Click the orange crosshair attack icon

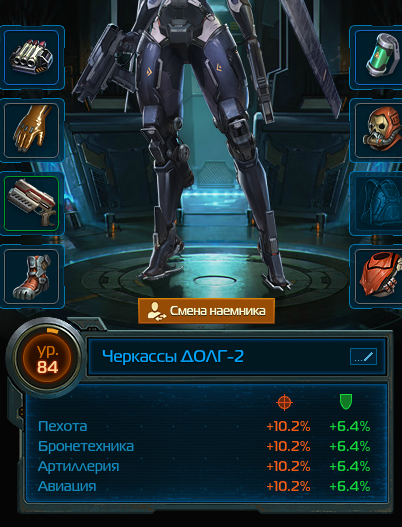pos(284,402)
